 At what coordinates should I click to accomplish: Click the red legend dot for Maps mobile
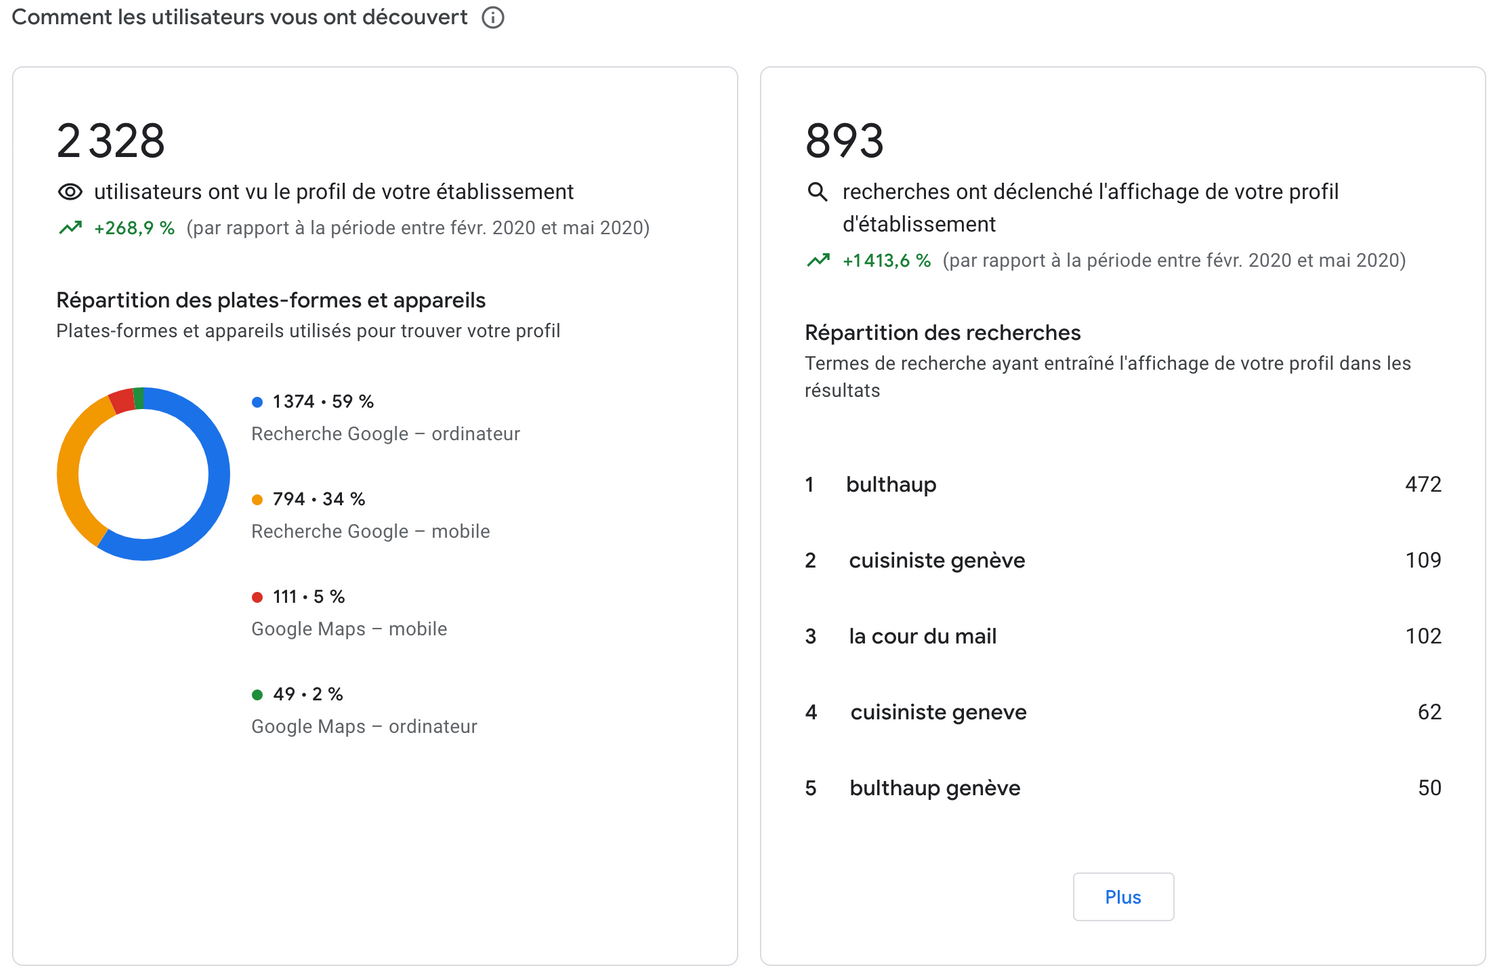click(257, 597)
